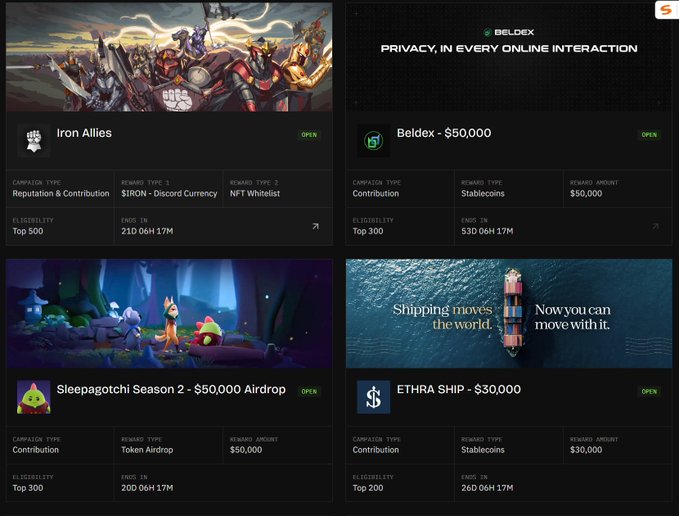Open the Iron Allies campaign title

tap(84, 133)
